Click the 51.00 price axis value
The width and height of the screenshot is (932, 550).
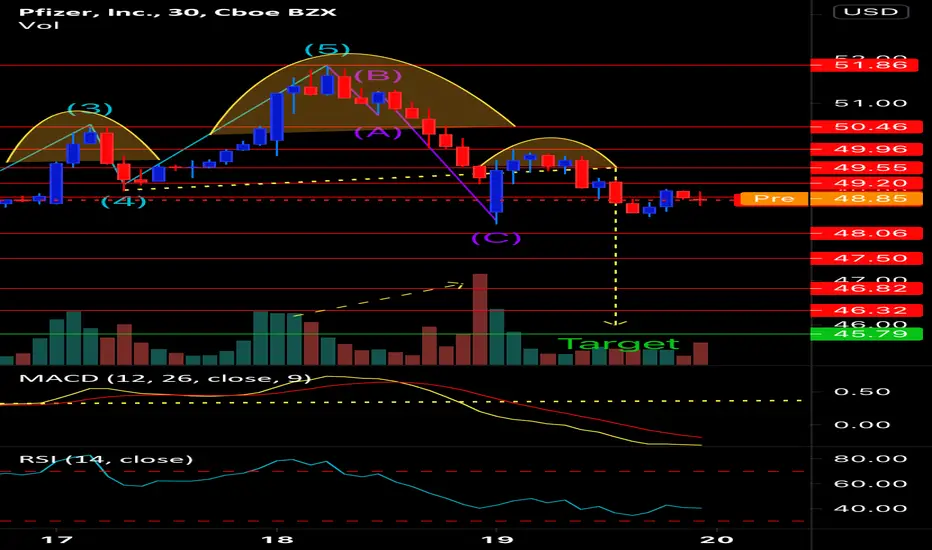click(x=870, y=103)
